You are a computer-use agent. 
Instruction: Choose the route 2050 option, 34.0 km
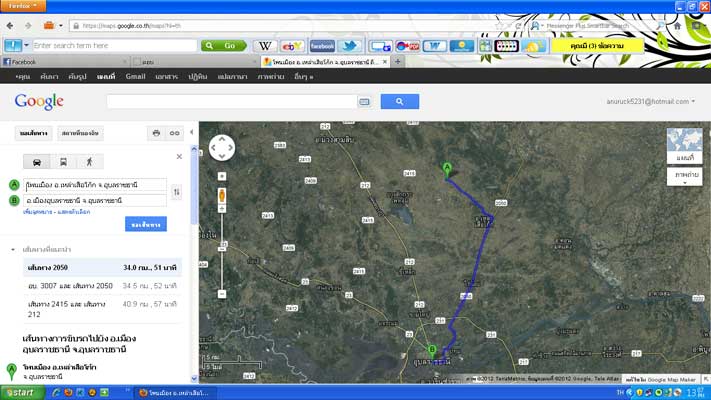coord(100,267)
